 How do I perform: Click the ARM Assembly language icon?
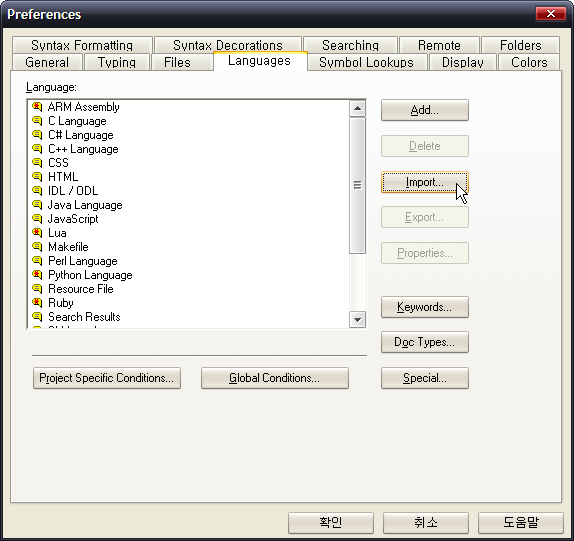[x=37, y=107]
